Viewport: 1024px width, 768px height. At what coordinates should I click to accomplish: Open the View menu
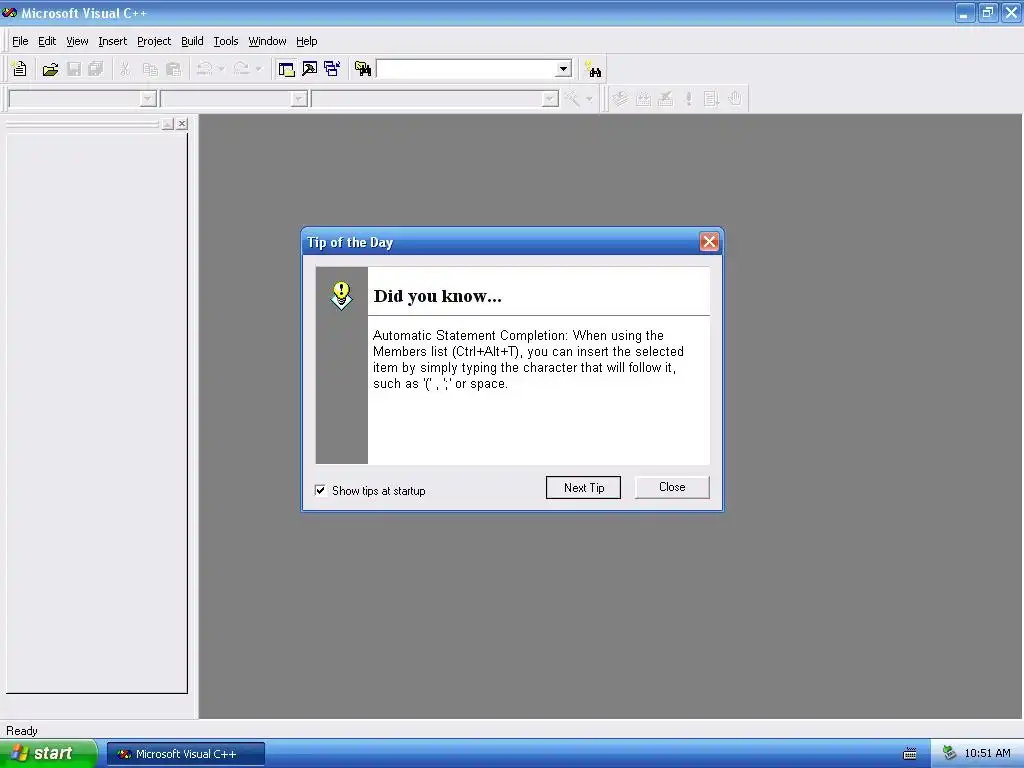pos(77,41)
